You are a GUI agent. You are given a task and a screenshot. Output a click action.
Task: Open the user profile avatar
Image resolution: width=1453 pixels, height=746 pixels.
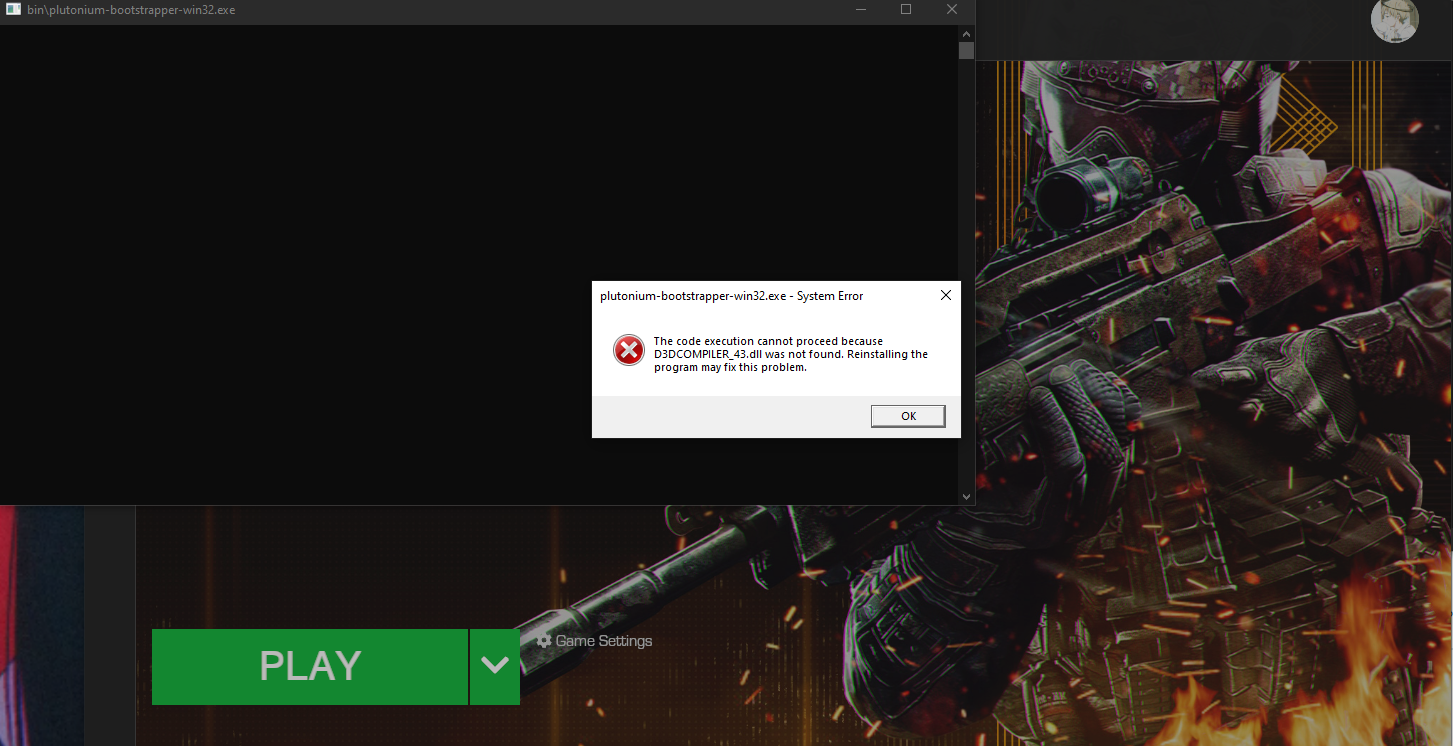click(x=1394, y=20)
